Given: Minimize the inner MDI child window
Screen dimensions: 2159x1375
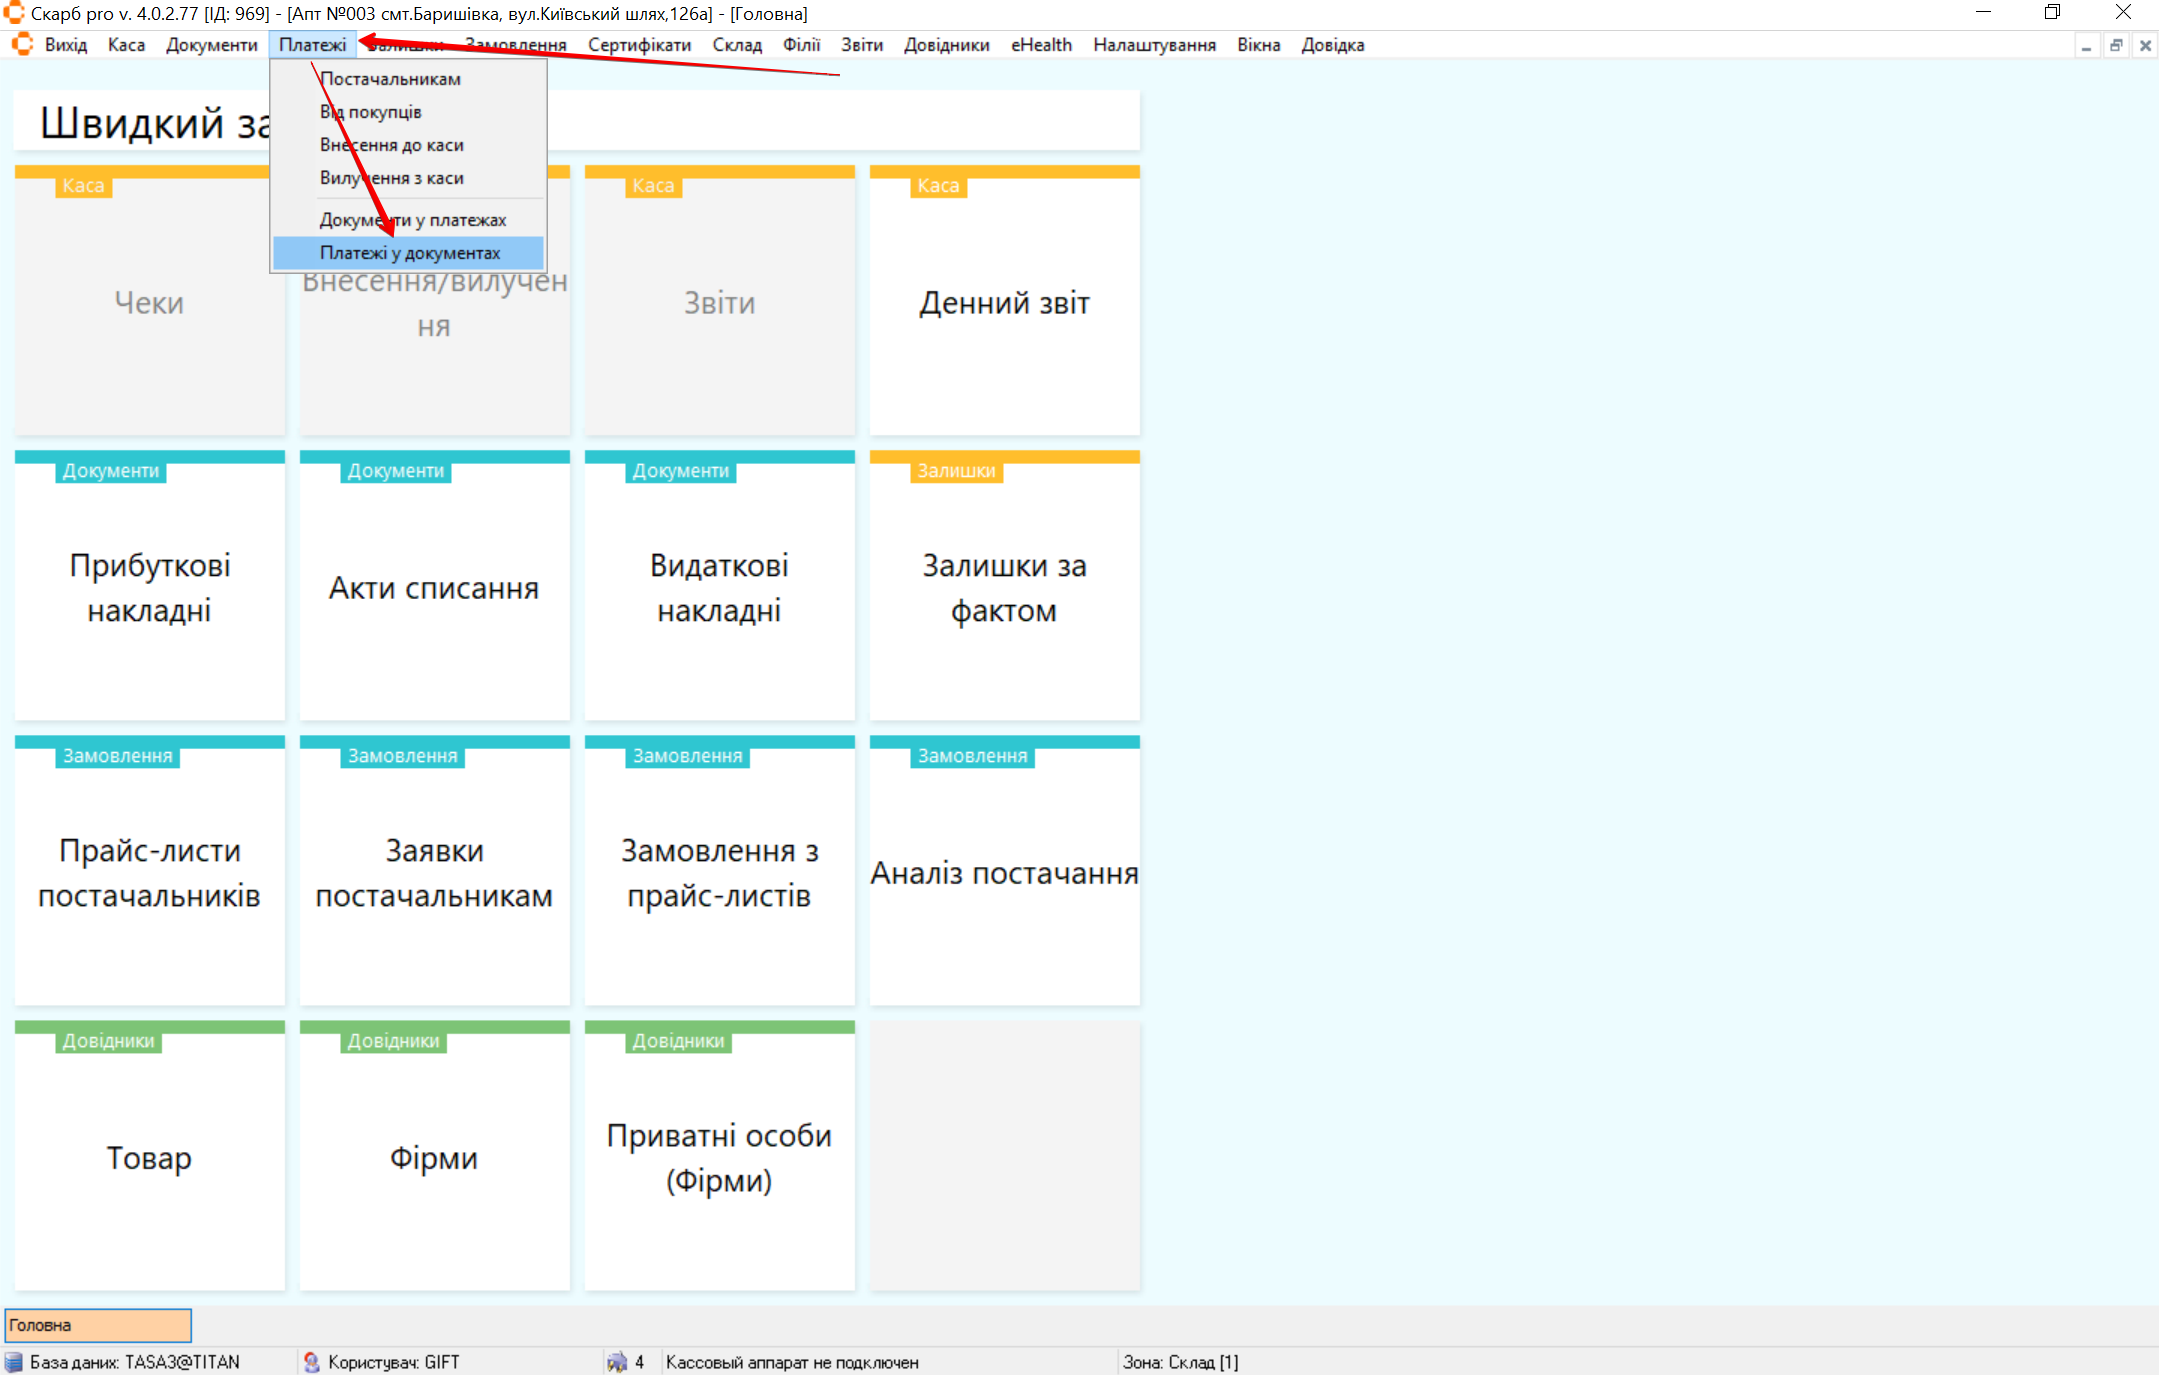Looking at the screenshot, I should (2086, 46).
